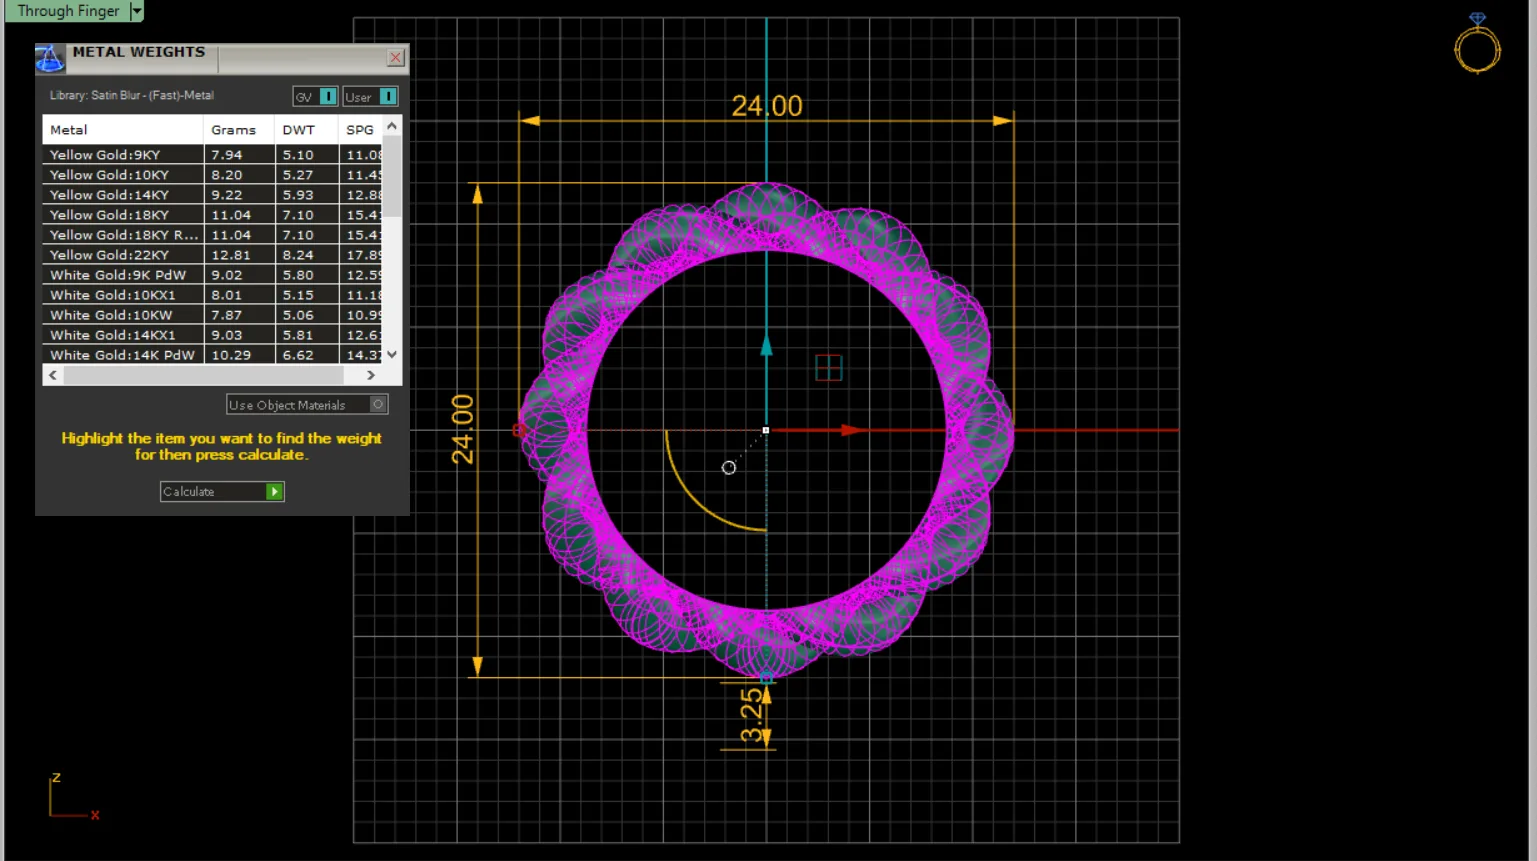
Task: Click the red square crosshair marker
Action: coord(829,368)
